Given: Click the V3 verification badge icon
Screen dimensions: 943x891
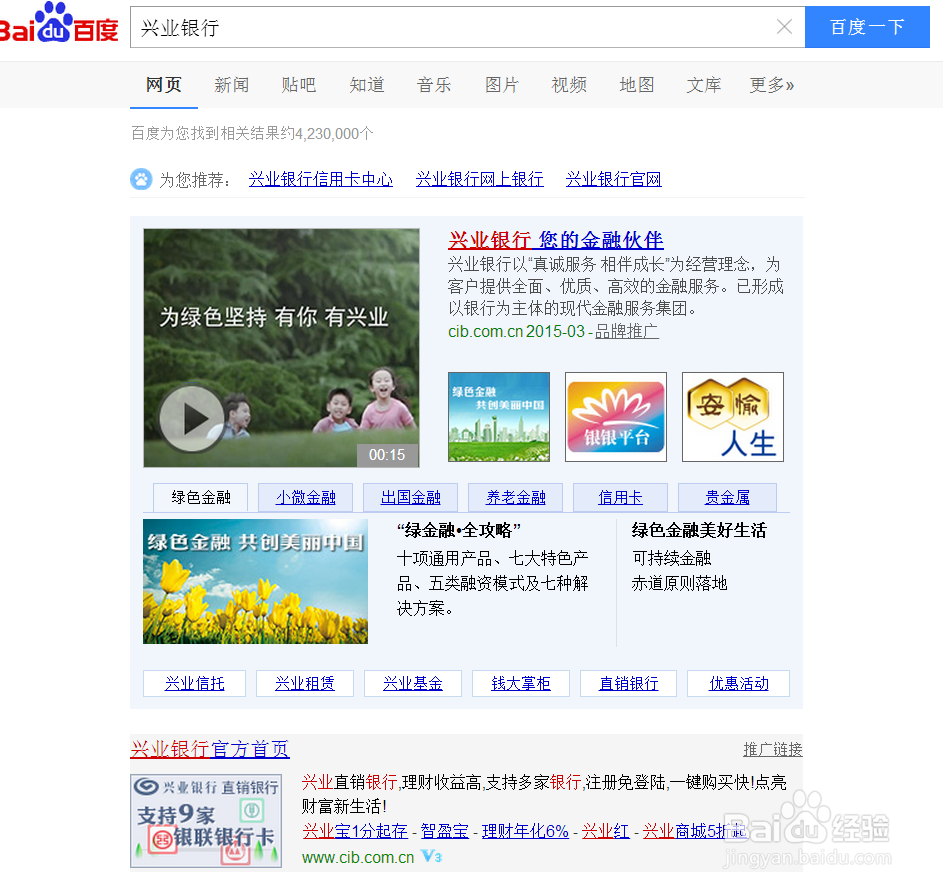Looking at the screenshot, I should coord(431,856).
